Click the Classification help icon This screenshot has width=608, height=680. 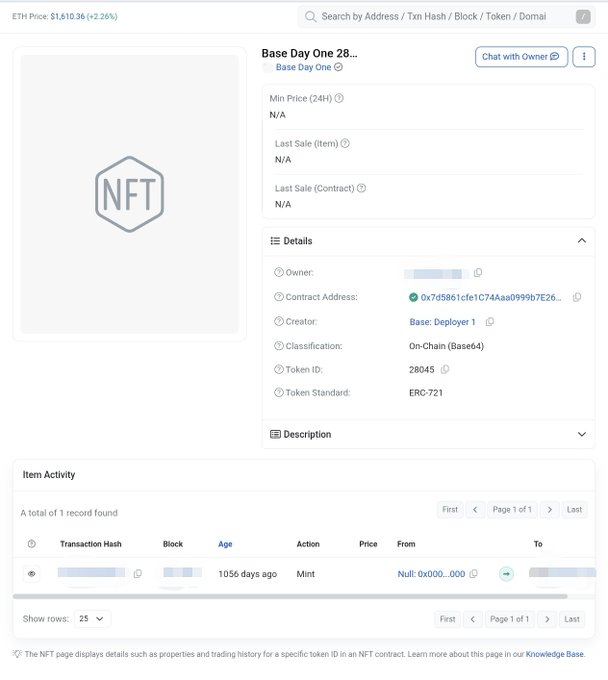[x=279, y=346]
